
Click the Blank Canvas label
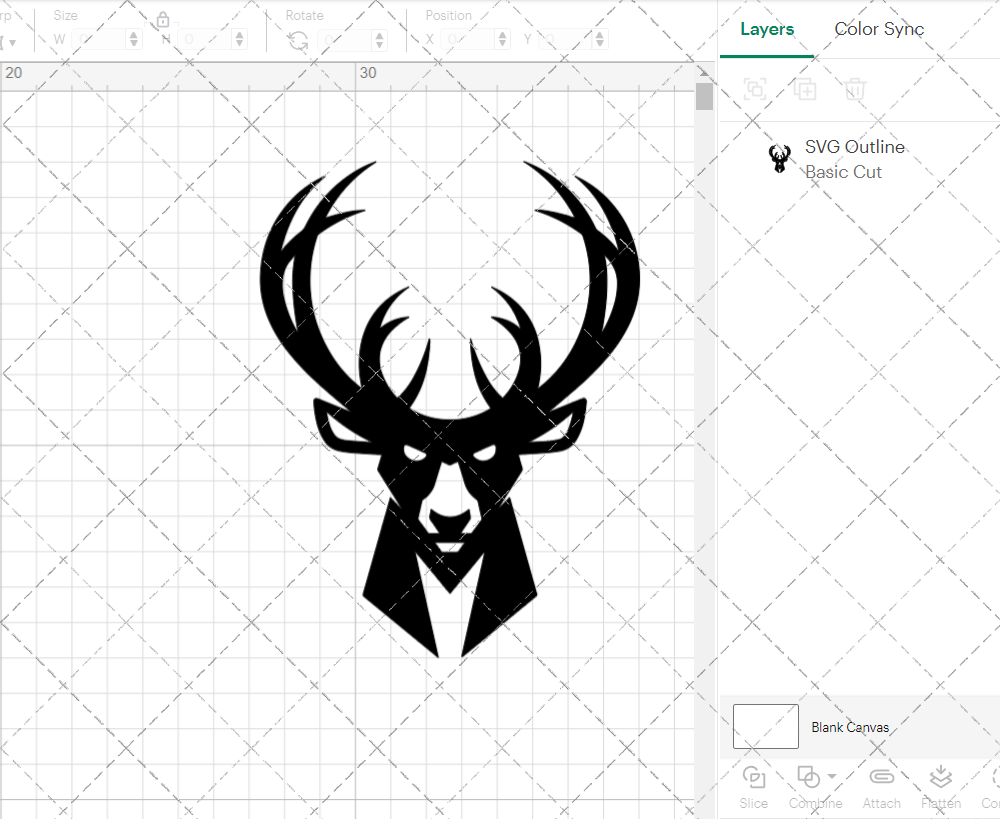[850, 727]
